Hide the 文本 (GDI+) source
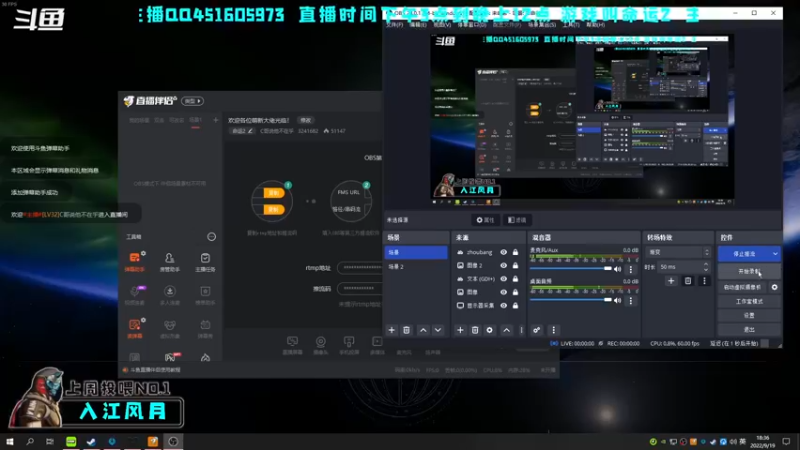This screenshot has width=800, height=450. pos(504,279)
